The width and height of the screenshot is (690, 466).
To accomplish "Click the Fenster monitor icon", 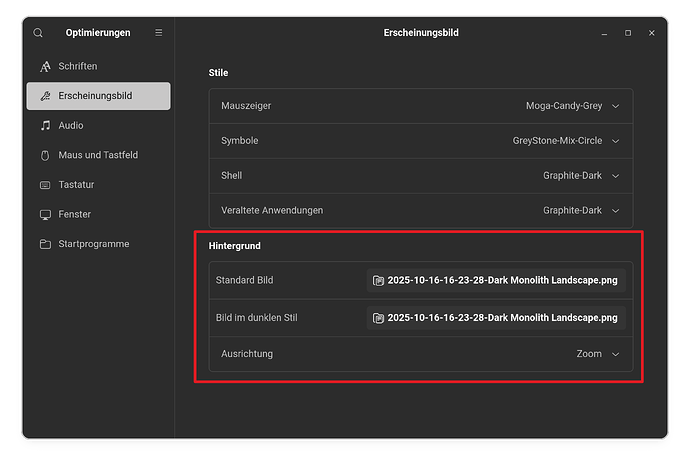I will coord(45,215).
